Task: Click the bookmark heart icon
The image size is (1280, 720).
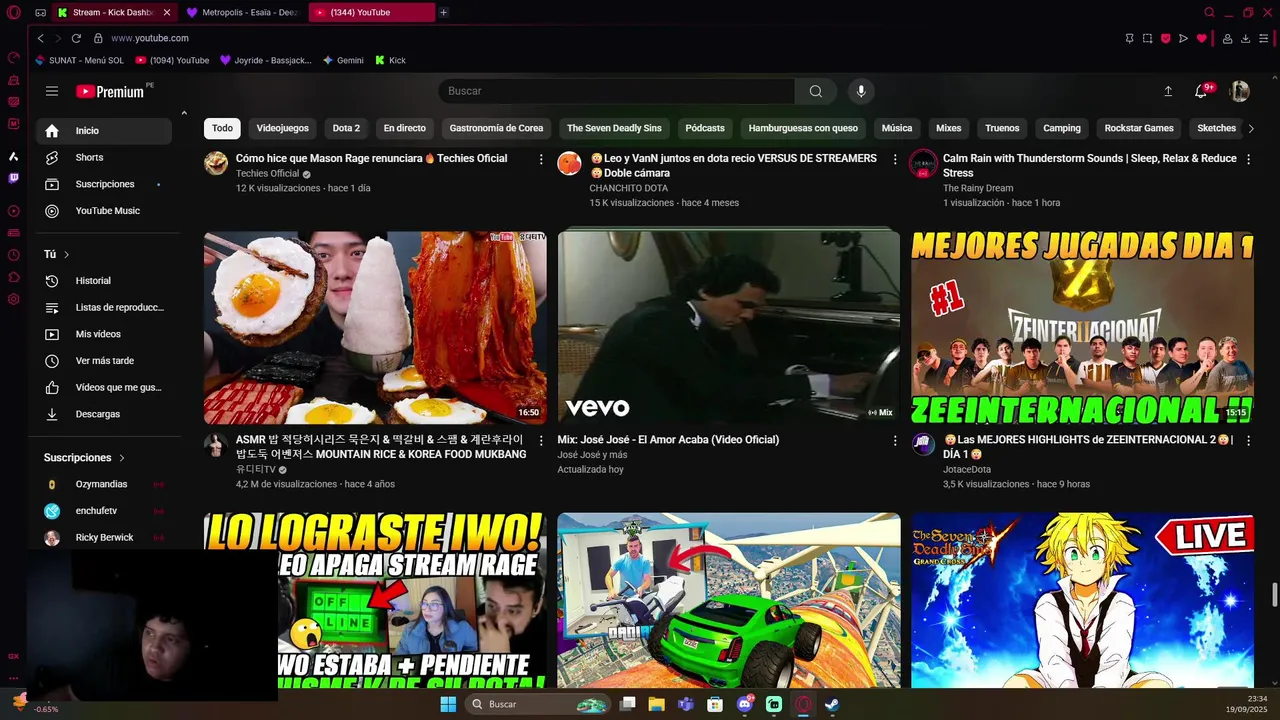Action: (1202, 38)
